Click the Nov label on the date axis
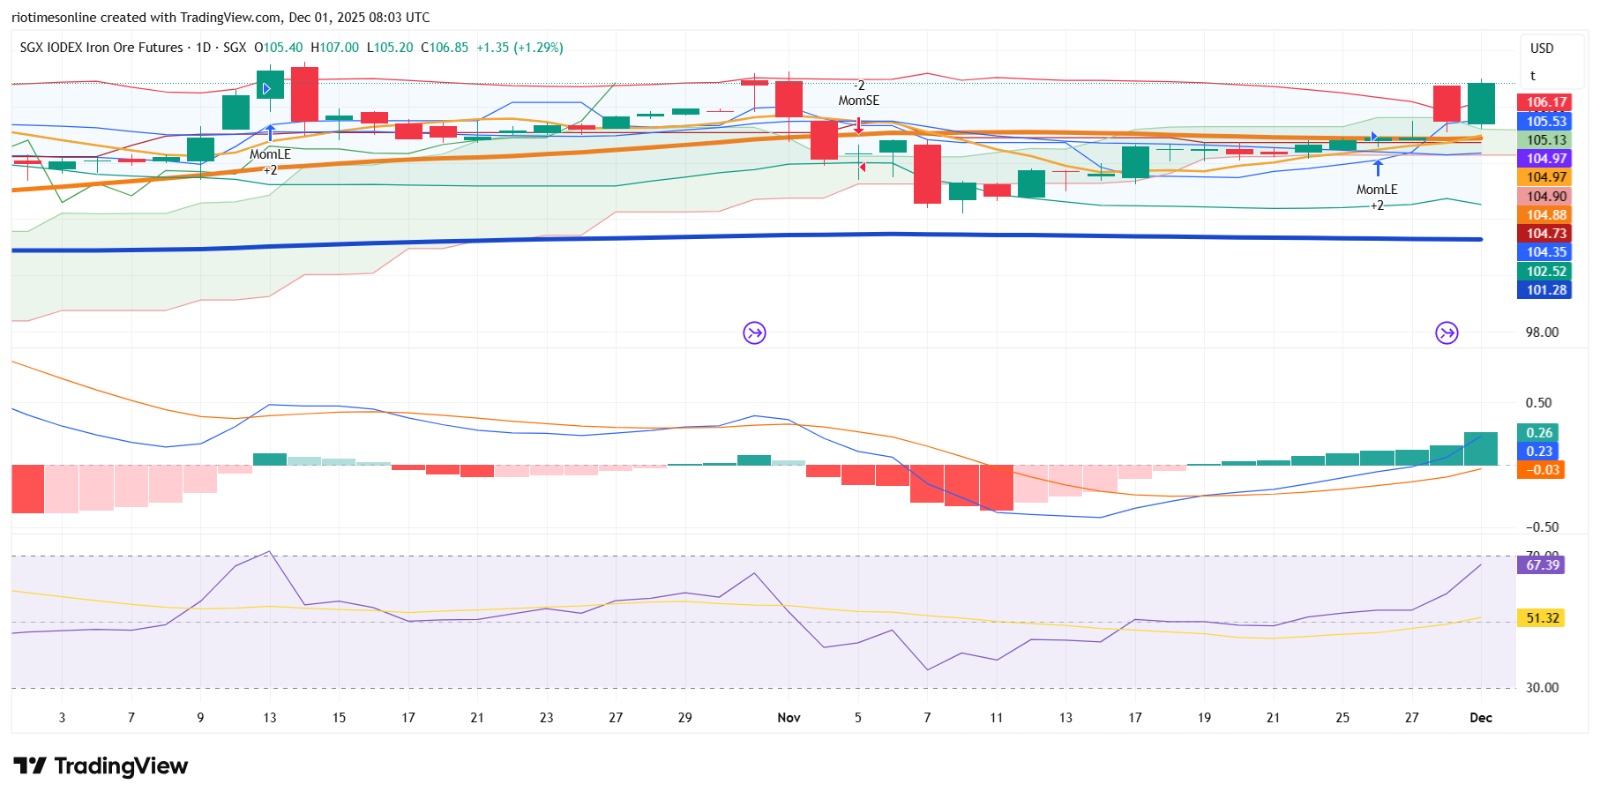The width and height of the screenshot is (1600, 799). (789, 717)
